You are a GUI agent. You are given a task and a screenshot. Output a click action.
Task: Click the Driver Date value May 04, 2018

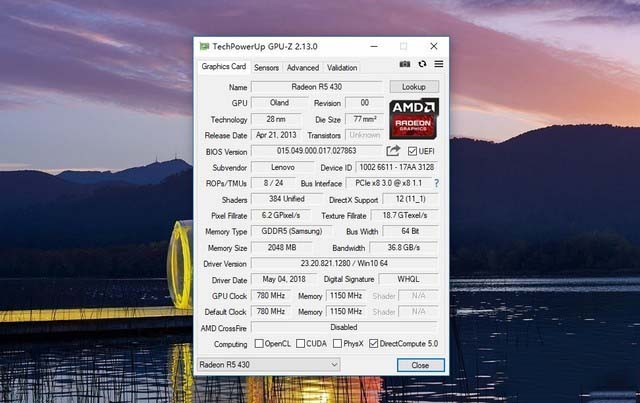[284, 279]
